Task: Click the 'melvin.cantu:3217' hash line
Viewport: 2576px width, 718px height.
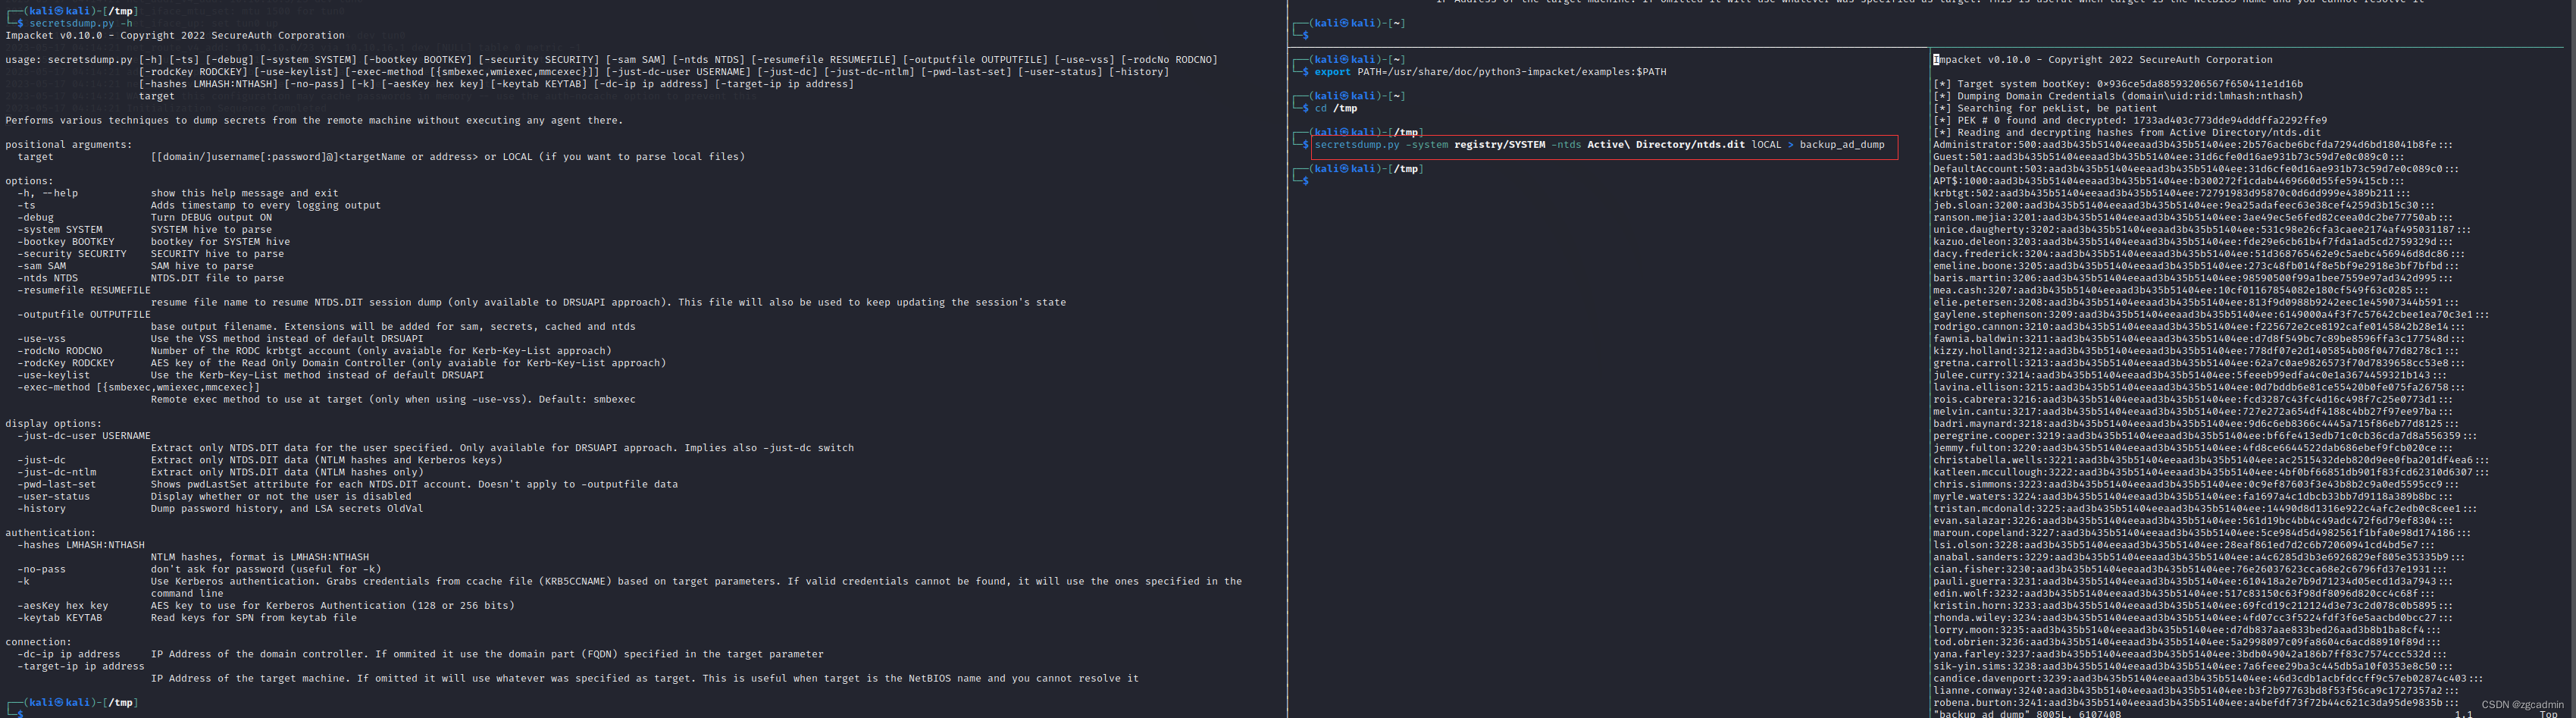Action: click(2193, 411)
